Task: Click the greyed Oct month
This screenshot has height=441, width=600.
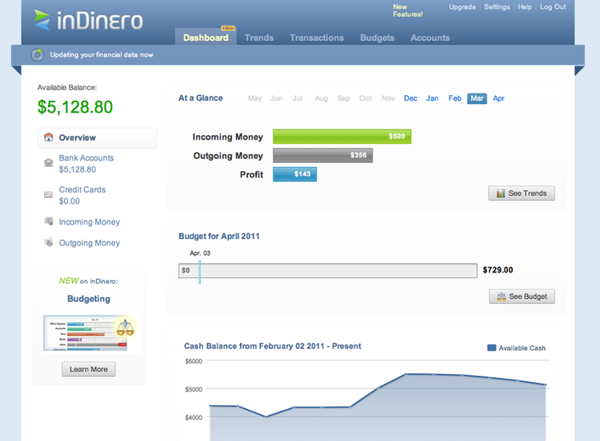Action: pyautogui.click(x=365, y=98)
